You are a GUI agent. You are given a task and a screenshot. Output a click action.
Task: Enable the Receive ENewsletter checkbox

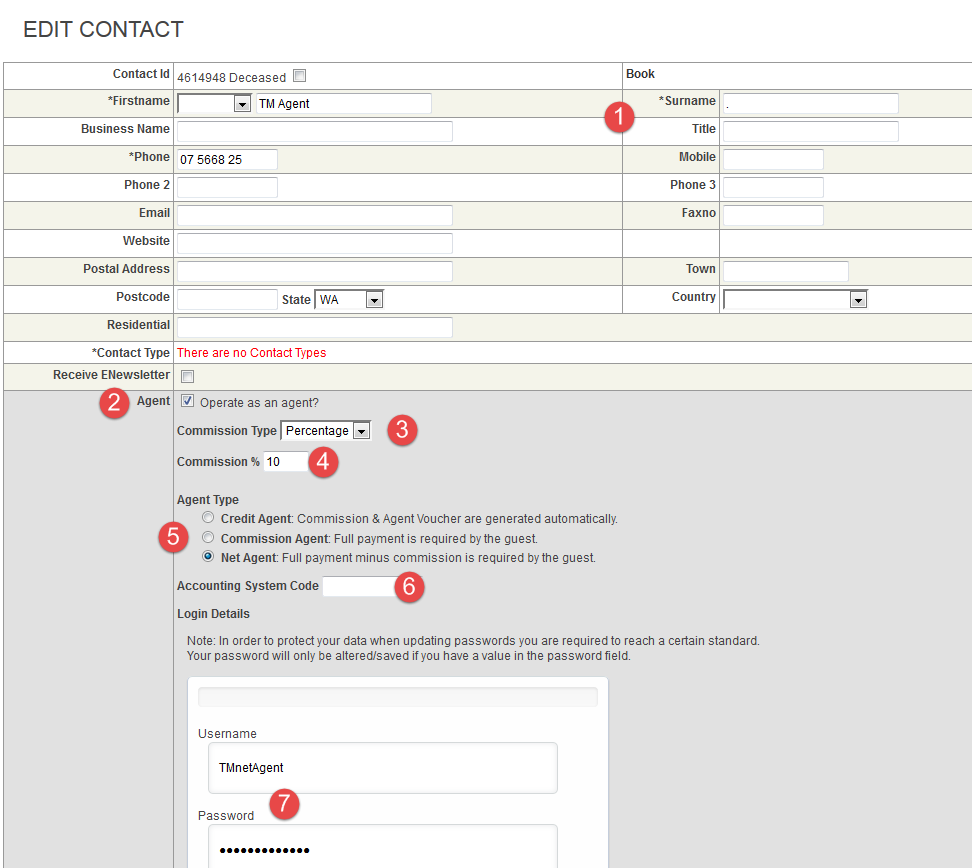(x=187, y=376)
